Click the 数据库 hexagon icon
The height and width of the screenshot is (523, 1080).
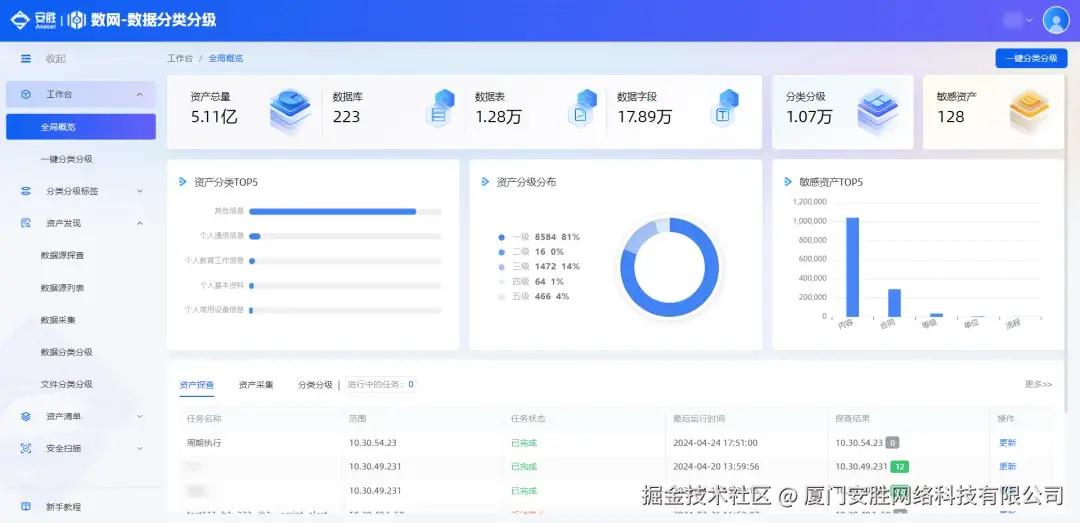[440, 108]
